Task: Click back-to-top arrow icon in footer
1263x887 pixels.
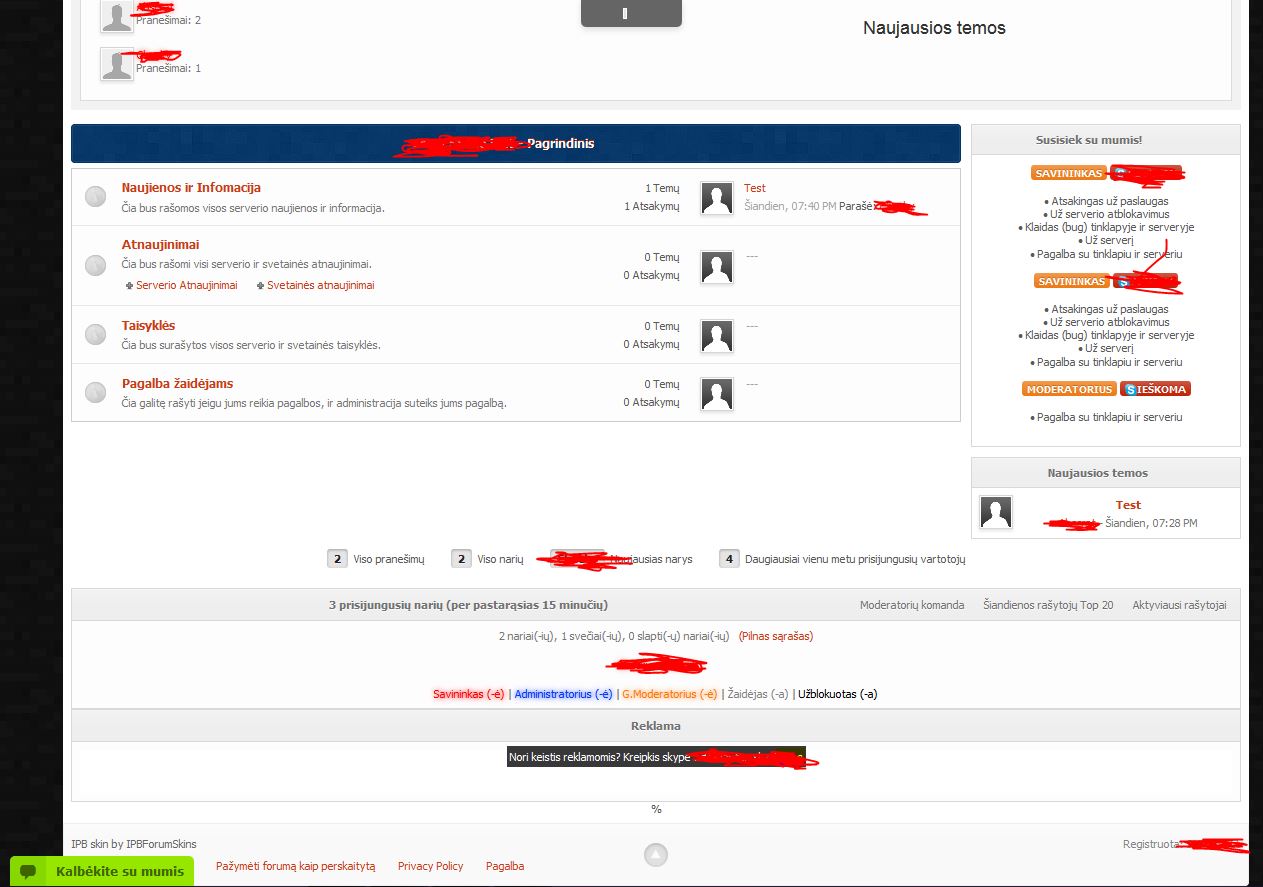Action: pos(655,855)
